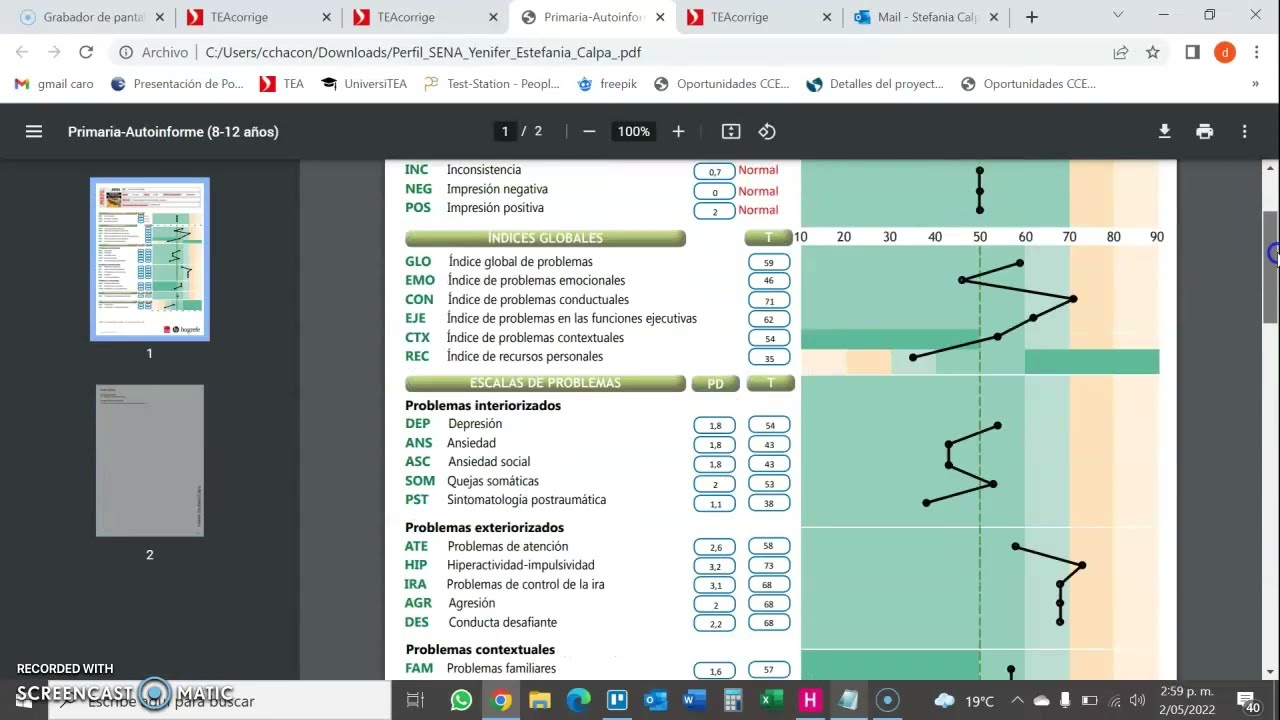Download the PDF file
This screenshot has width=1280, height=720.
click(x=1164, y=131)
